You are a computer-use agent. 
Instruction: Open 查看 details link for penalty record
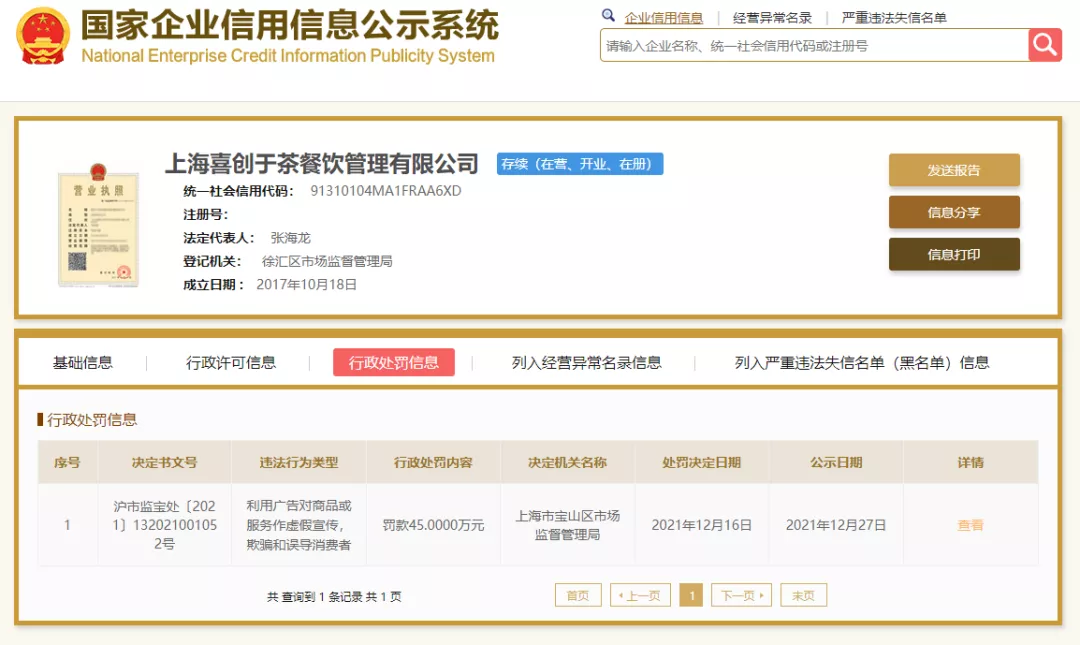tap(970, 525)
